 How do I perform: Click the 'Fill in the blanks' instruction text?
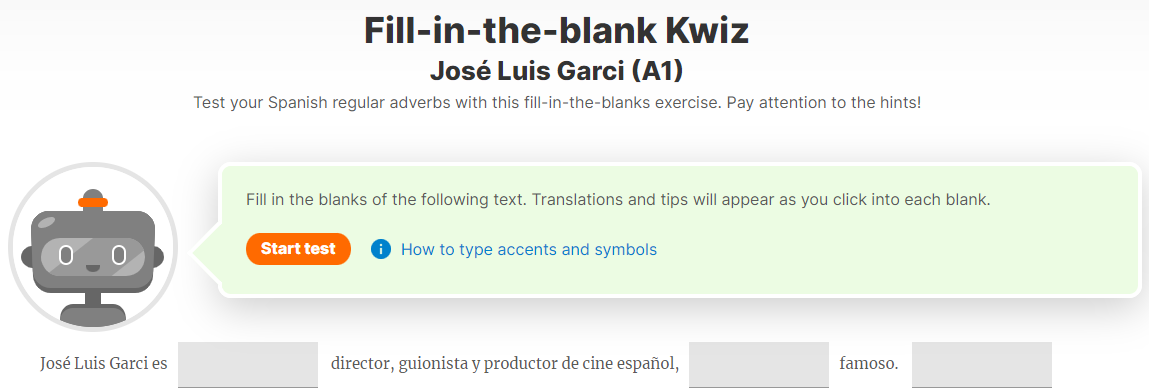coord(618,200)
